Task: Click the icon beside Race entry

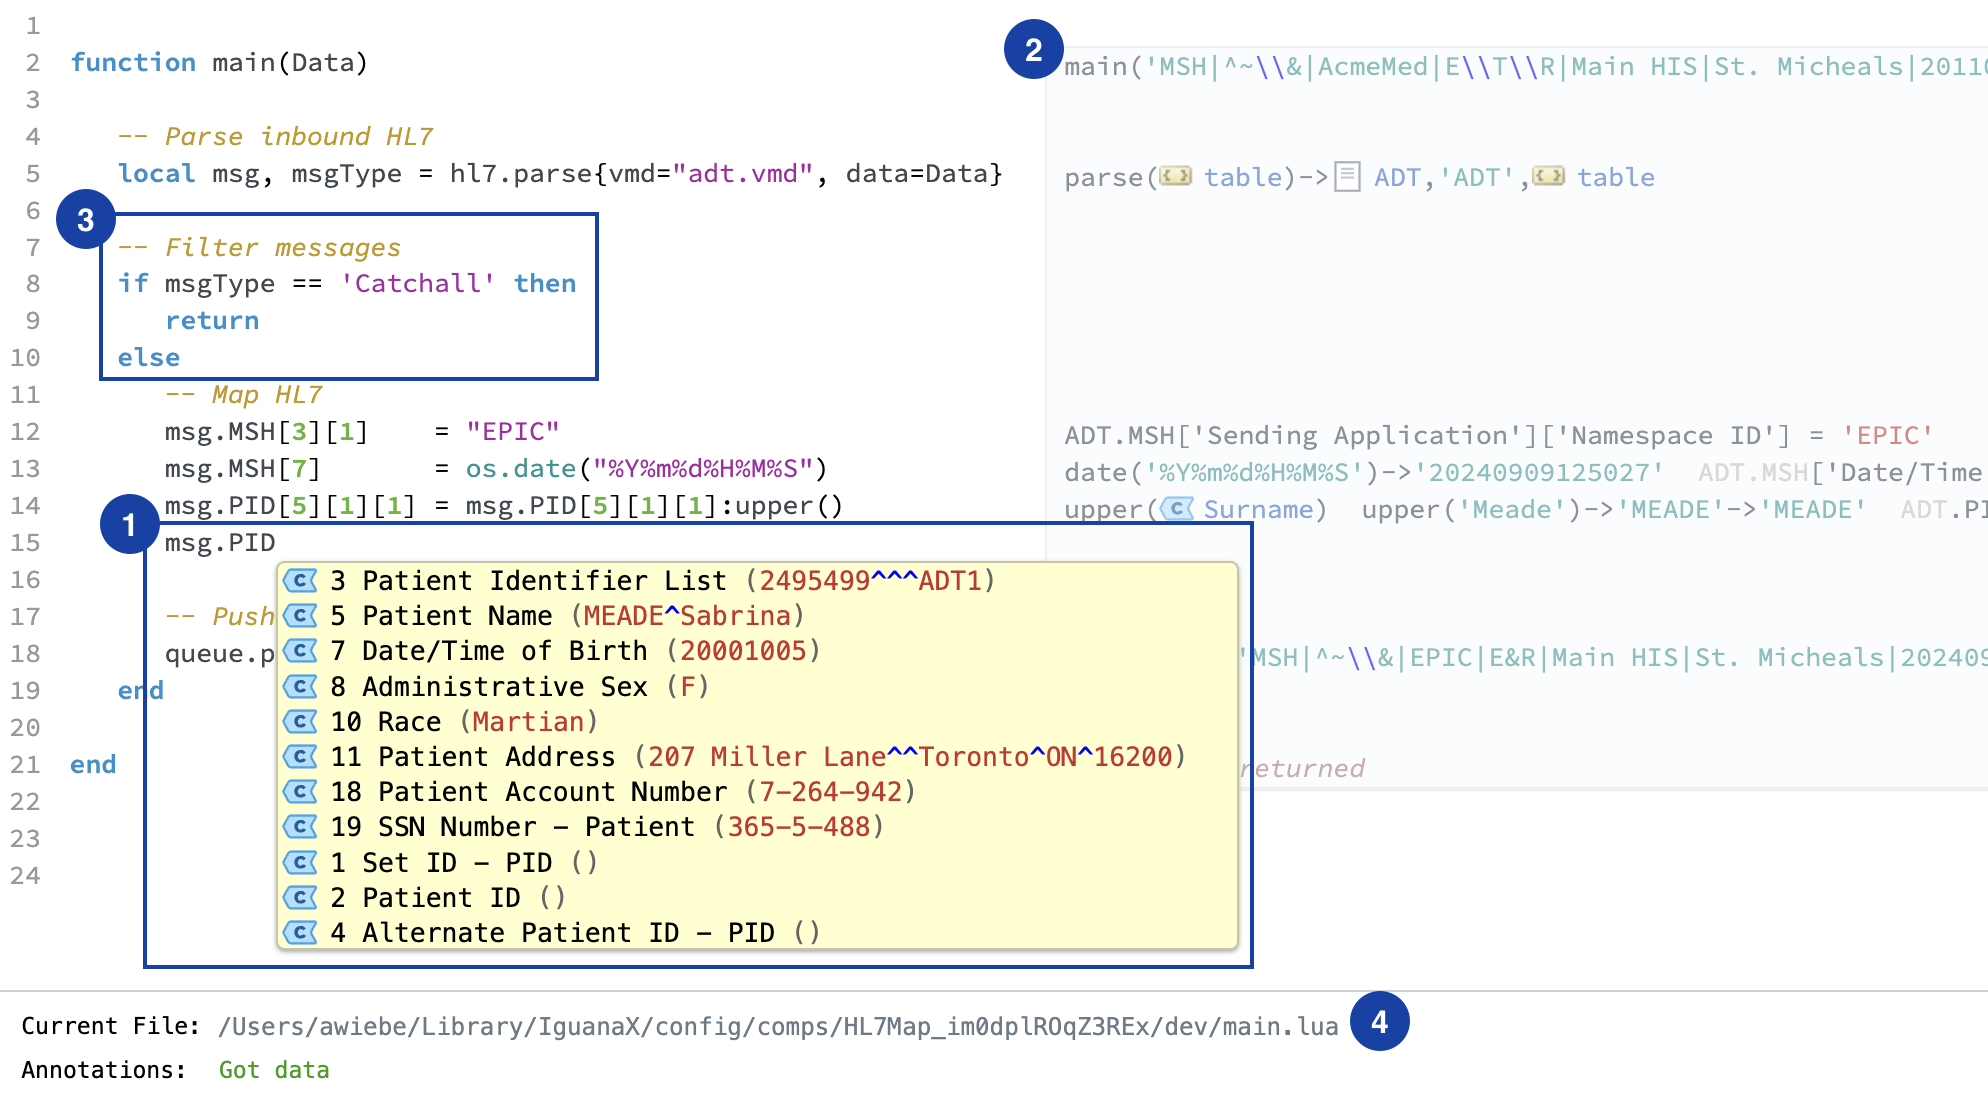Action: click(x=300, y=722)
